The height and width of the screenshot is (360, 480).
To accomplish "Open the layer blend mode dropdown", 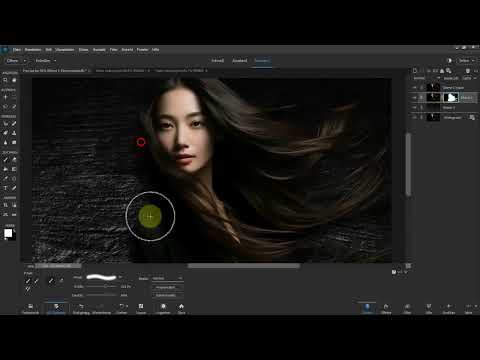I will [x=427, y=78].
